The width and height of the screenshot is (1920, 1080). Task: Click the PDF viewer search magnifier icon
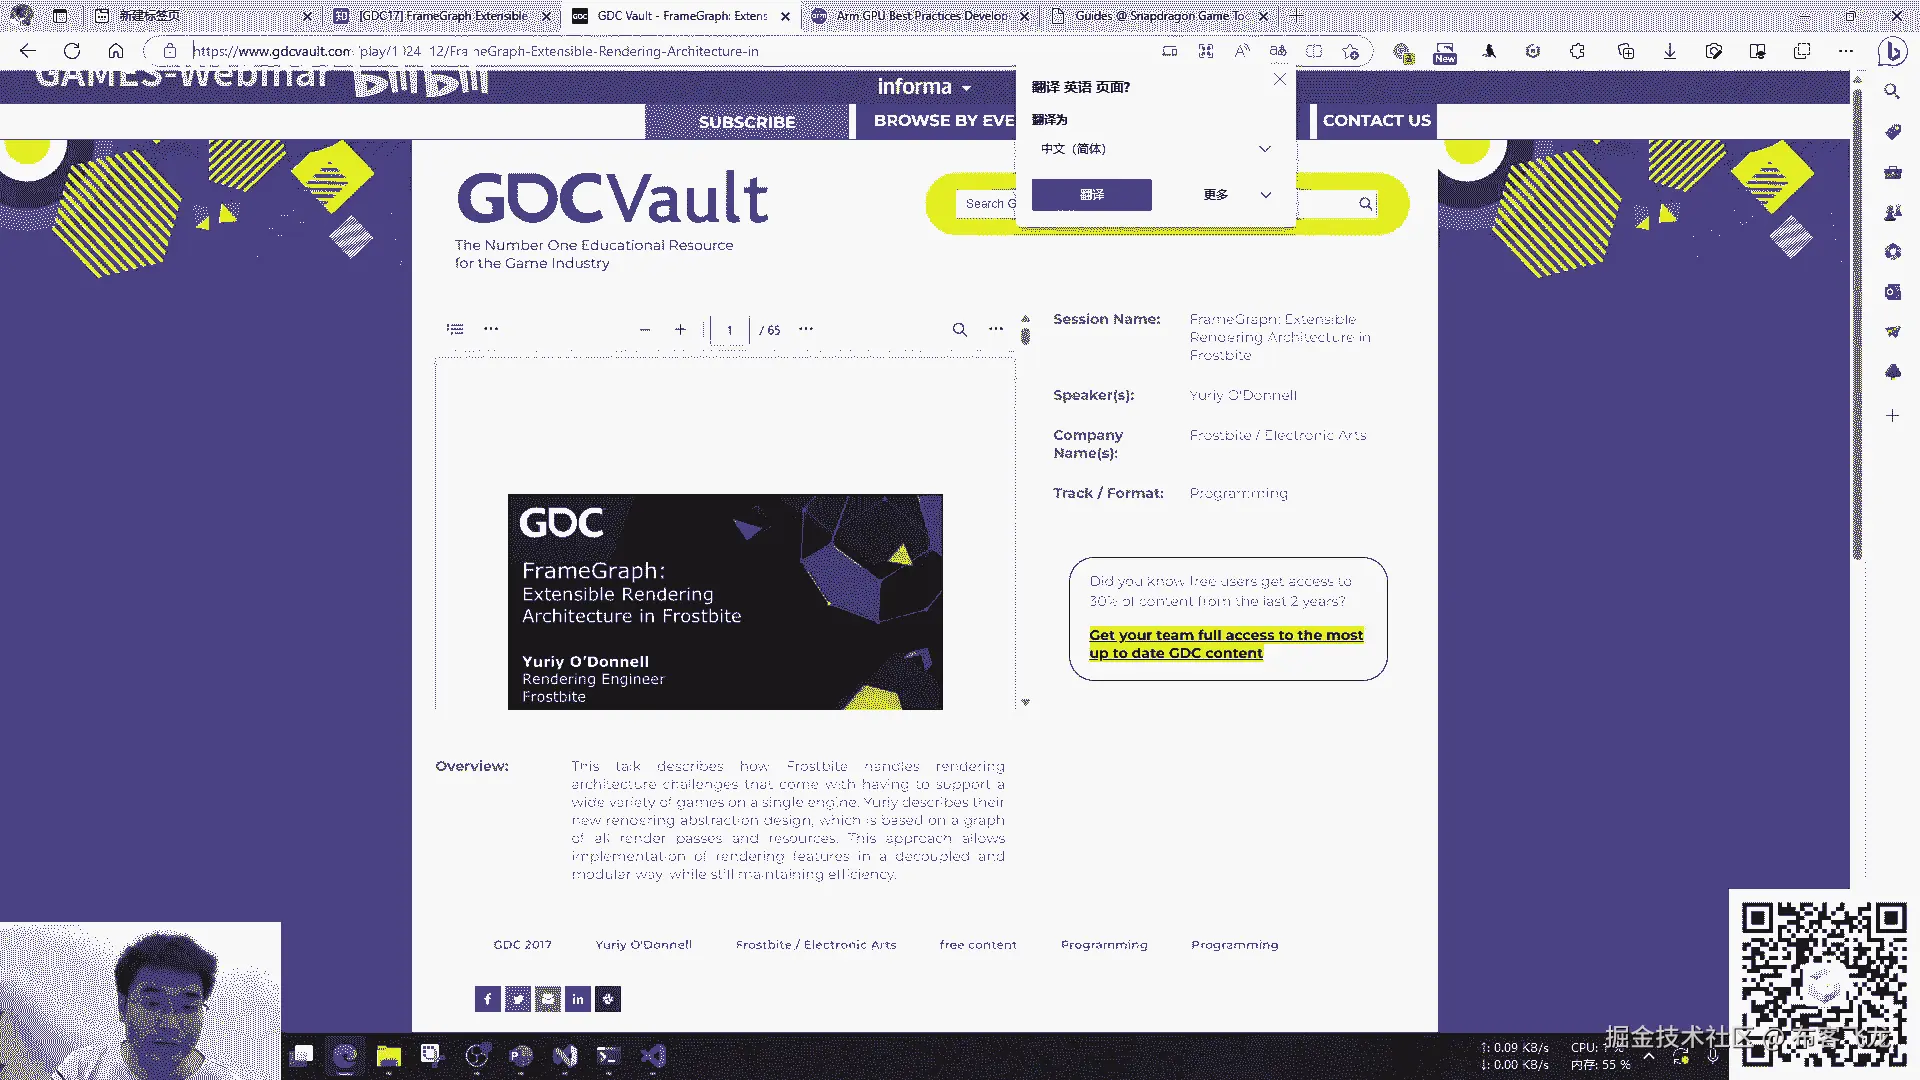tap(959, 329)
